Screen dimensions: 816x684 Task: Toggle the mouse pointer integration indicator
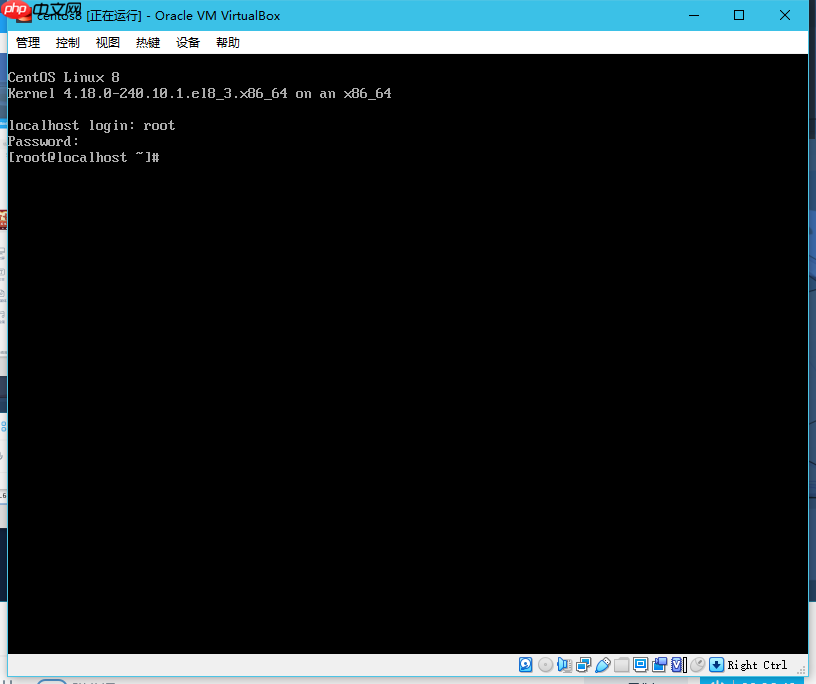pyautogui.click(x=697, y=664)
